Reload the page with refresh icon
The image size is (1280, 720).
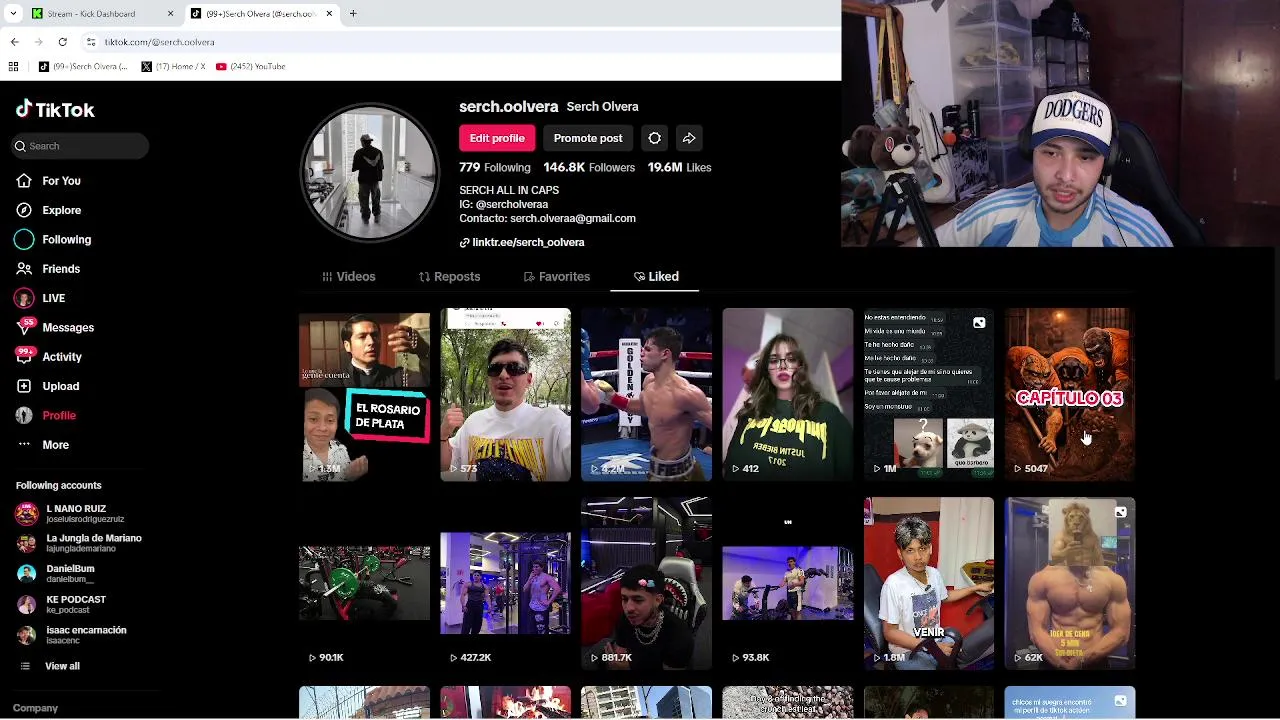[63, 42]
